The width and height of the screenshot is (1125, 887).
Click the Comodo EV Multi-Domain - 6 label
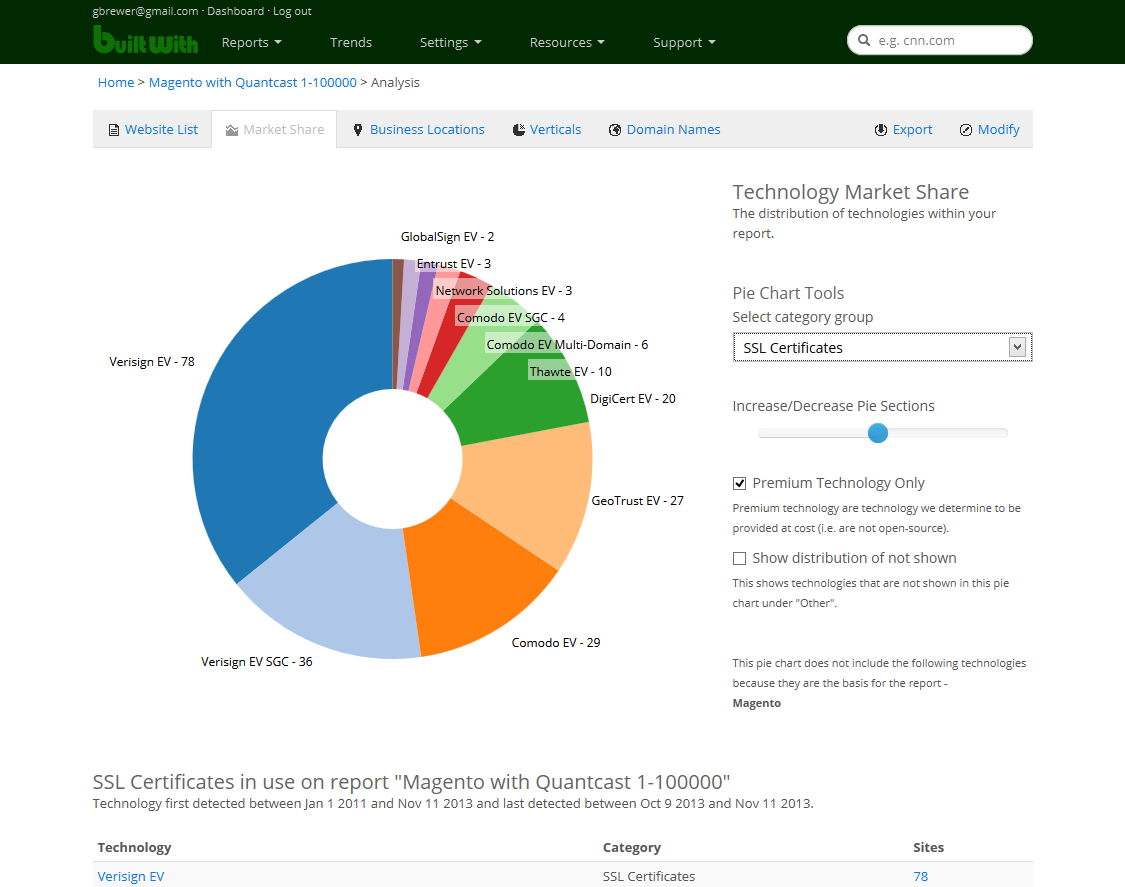(567, 345)
